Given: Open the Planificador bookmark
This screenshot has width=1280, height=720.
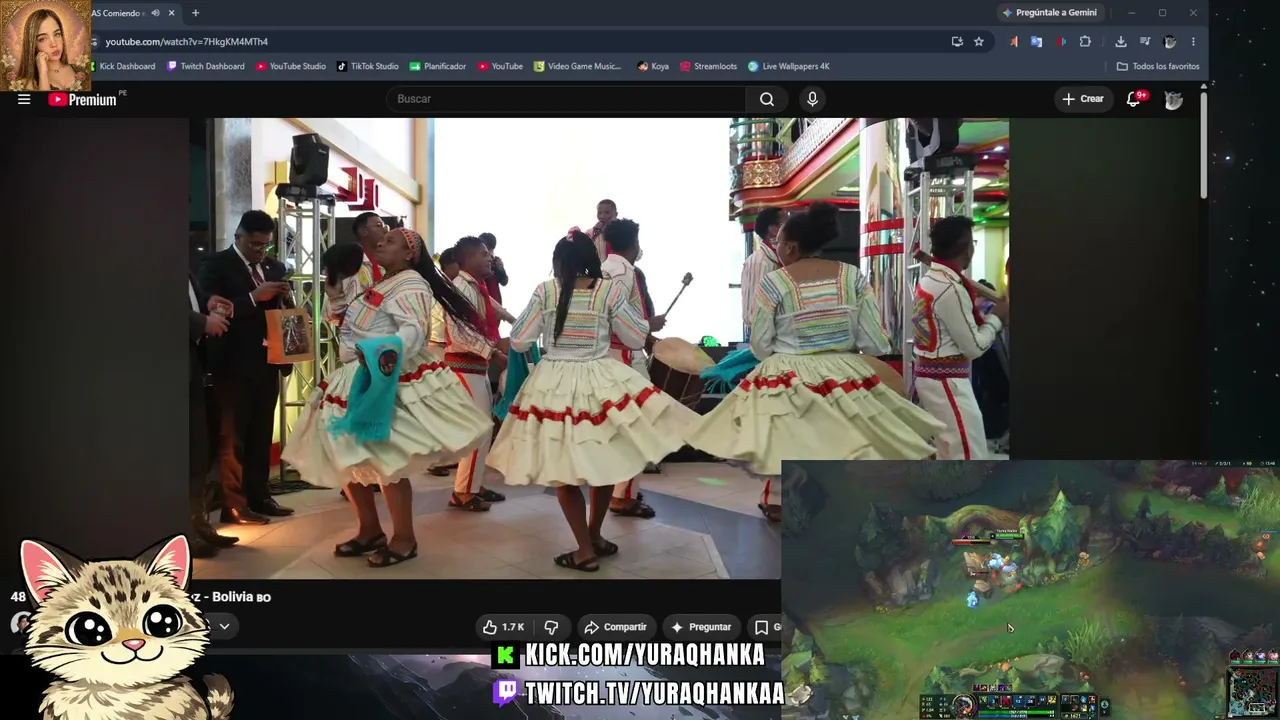Looking at the screenshot, I should coord(438,67).
